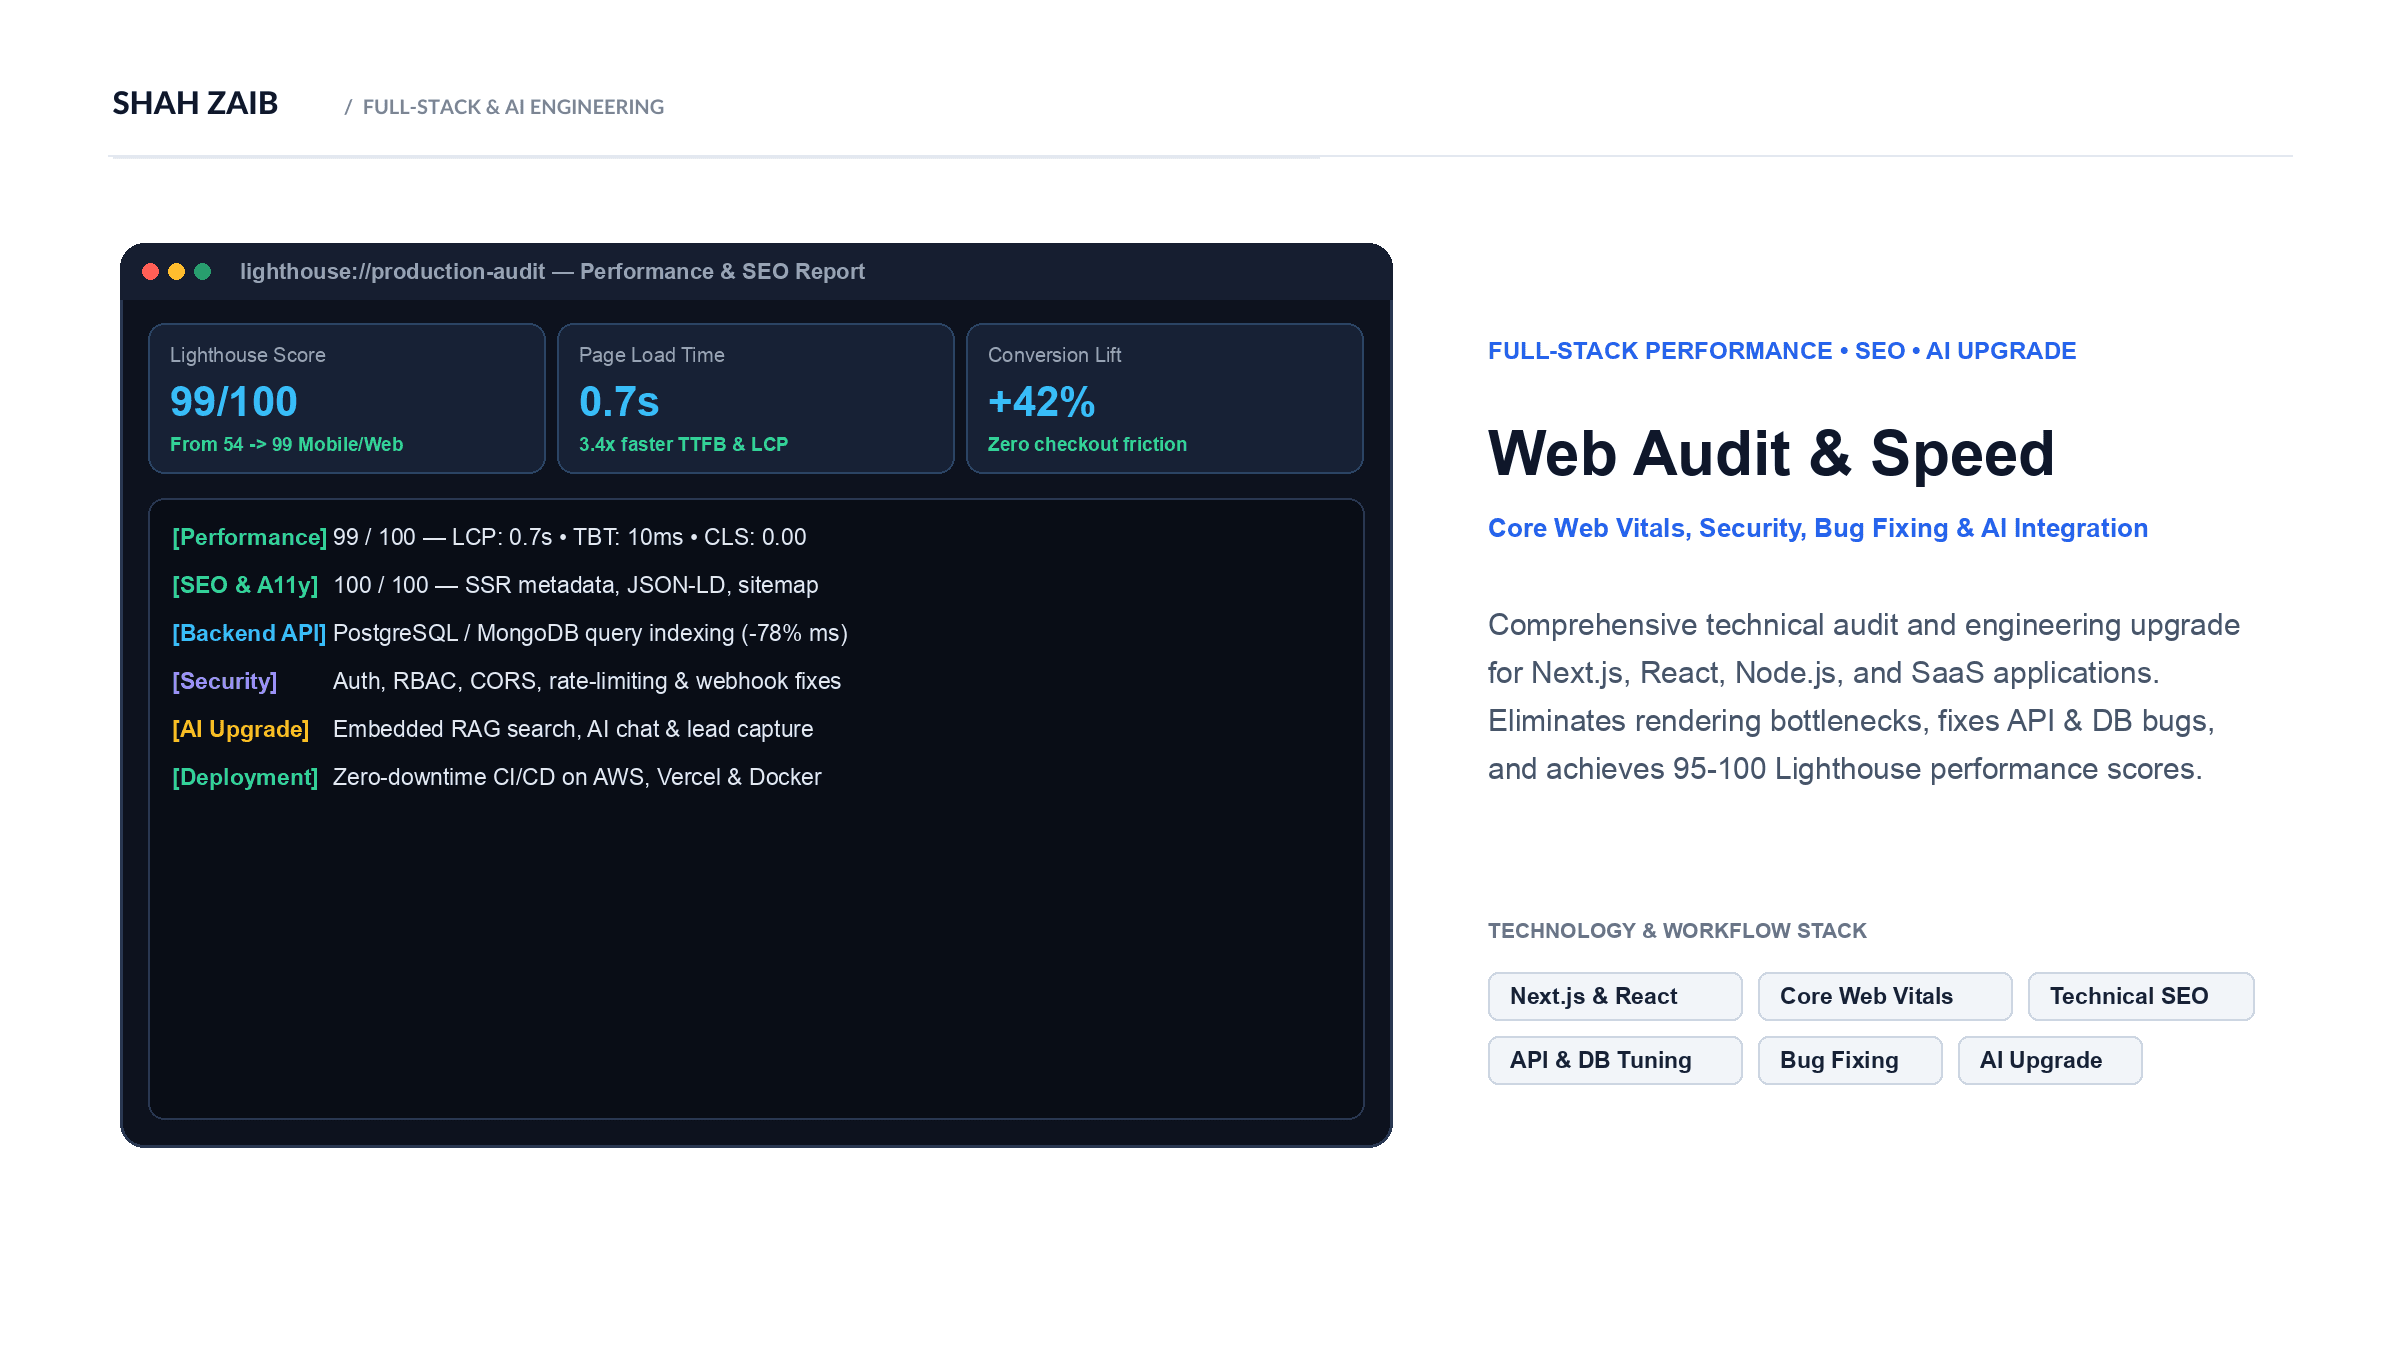This screenshot has height=1350, width=2400.
Task: Click the FULL-STACK PERFORMANCE • SEO • AI UPGRADE label
Action: (x=1782, y=351)
